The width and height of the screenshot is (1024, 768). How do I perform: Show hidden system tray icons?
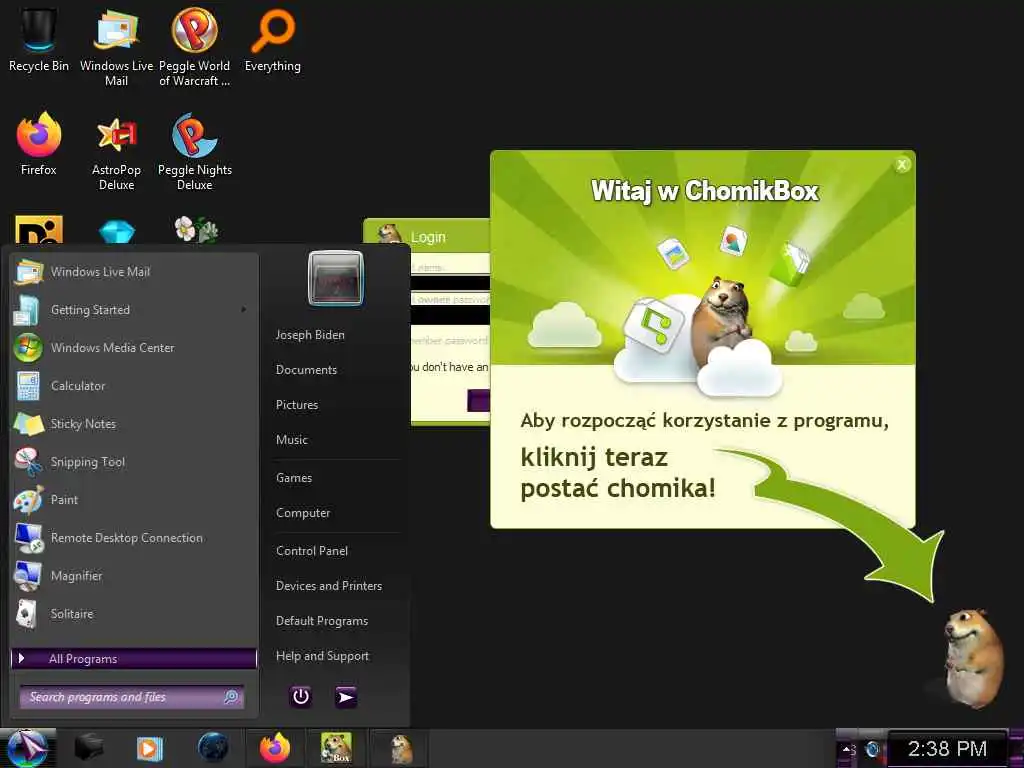pos(848,750)
